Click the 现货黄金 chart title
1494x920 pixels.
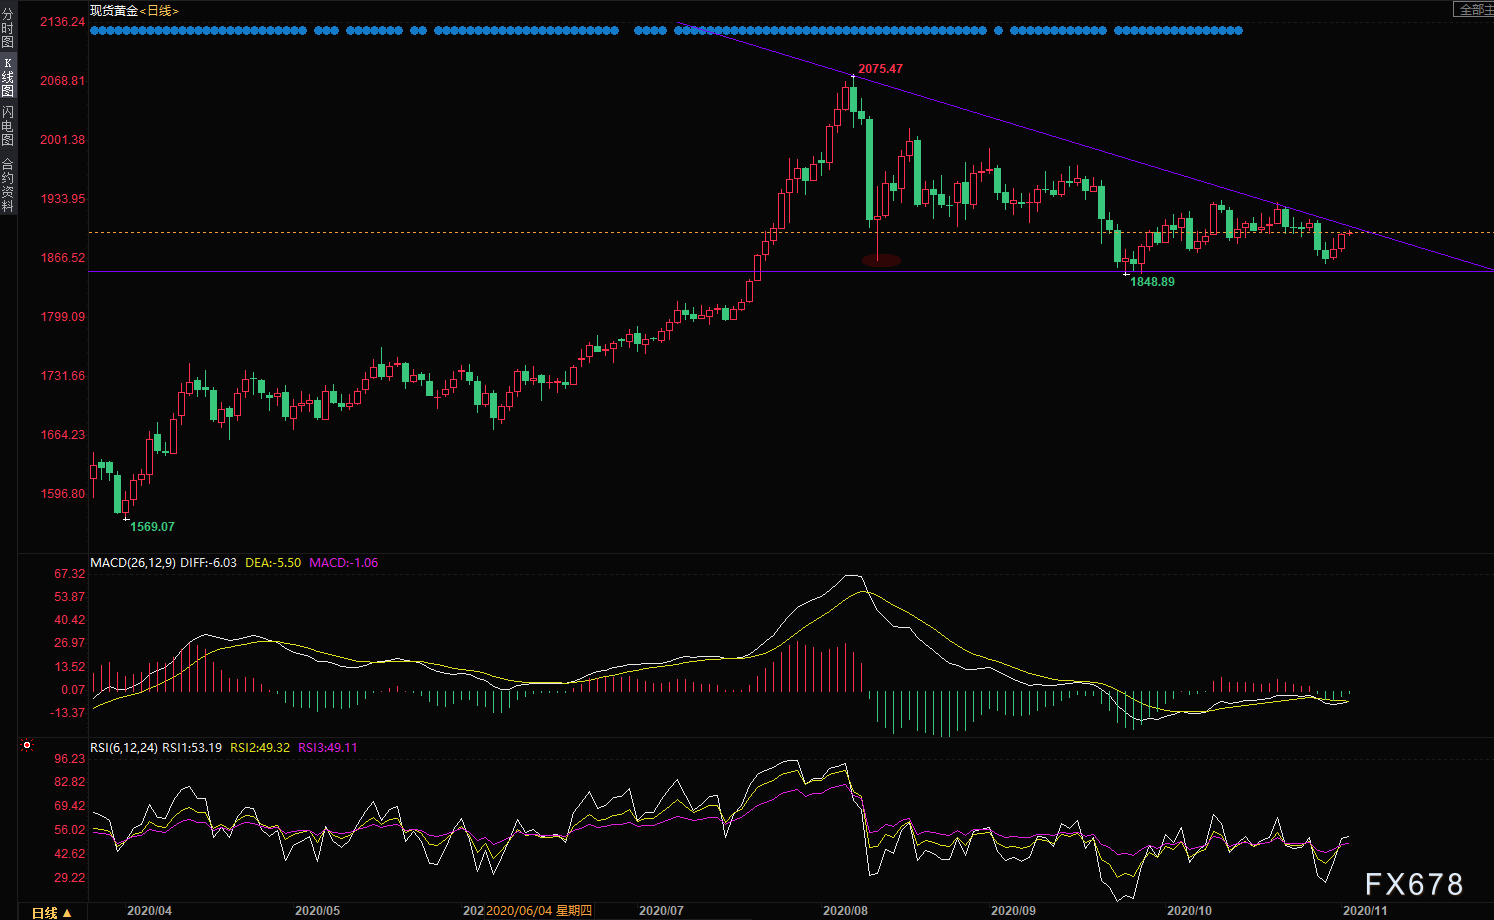pos(114,11)
